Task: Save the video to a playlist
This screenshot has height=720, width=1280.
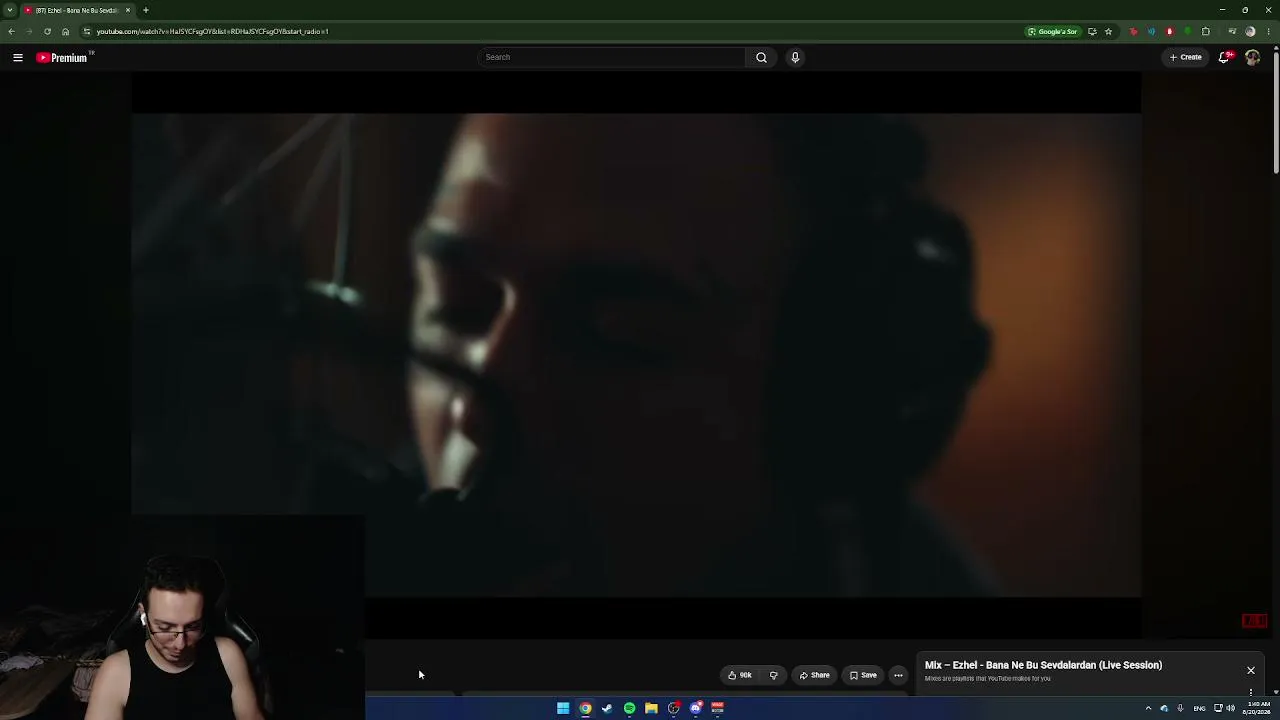Action: coord(863,675)
